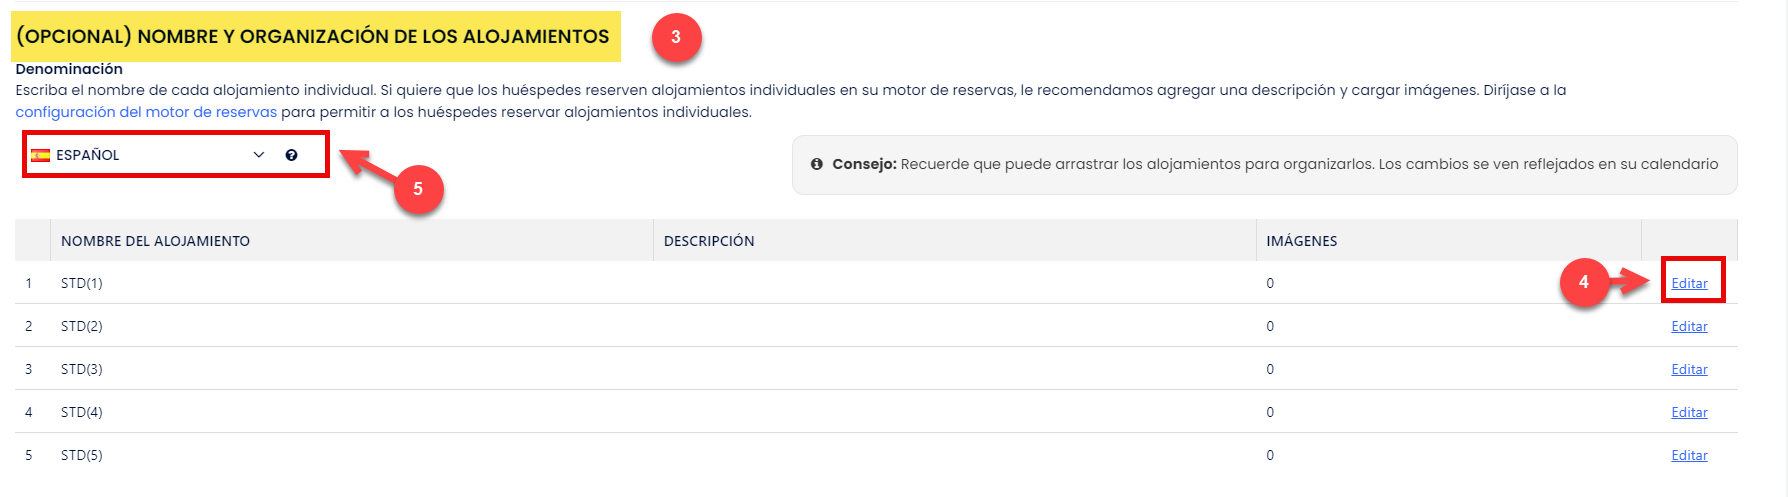This screenshot has height=497, width=1788.
Task: Select the STD(2) accommodation row name
Action: pos(82,326)
